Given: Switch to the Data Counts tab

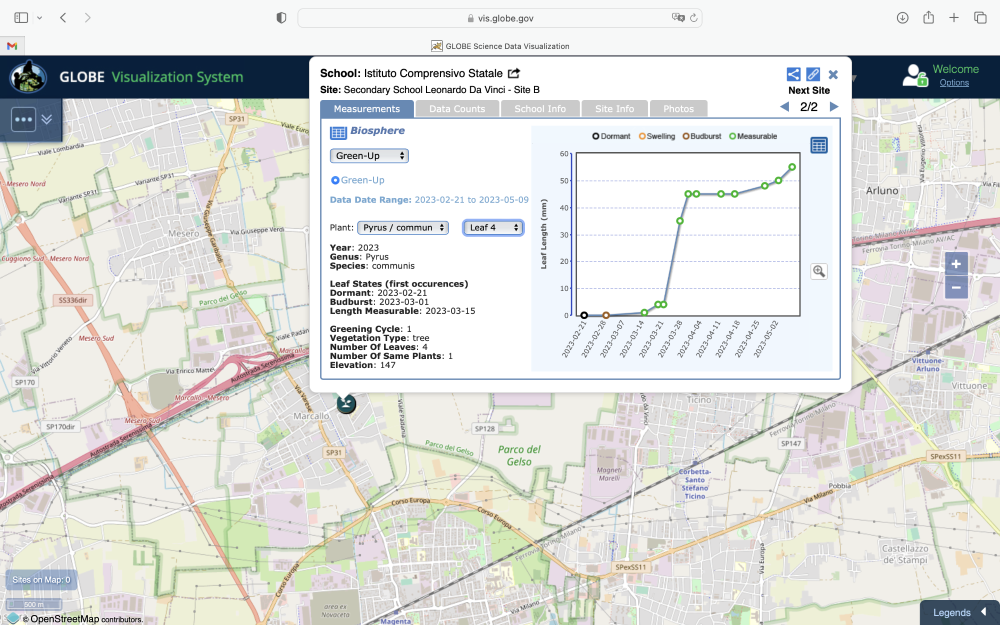Looking at the screenshot, I should point(456,109).
